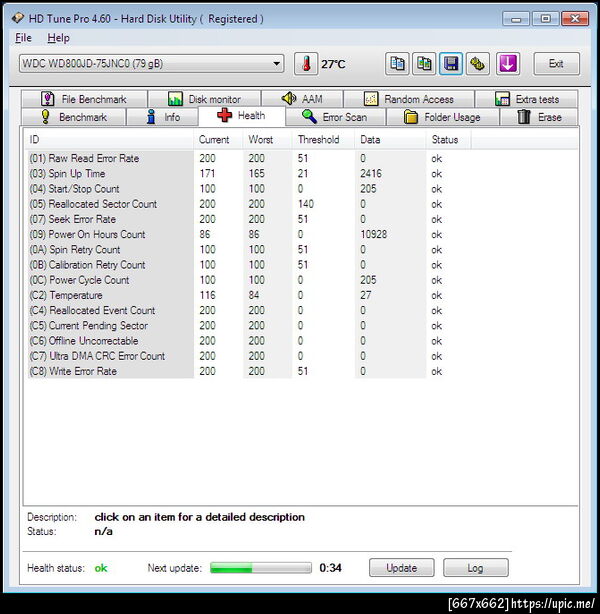
Task: Select the Benchmark tab
Action: 74,117
